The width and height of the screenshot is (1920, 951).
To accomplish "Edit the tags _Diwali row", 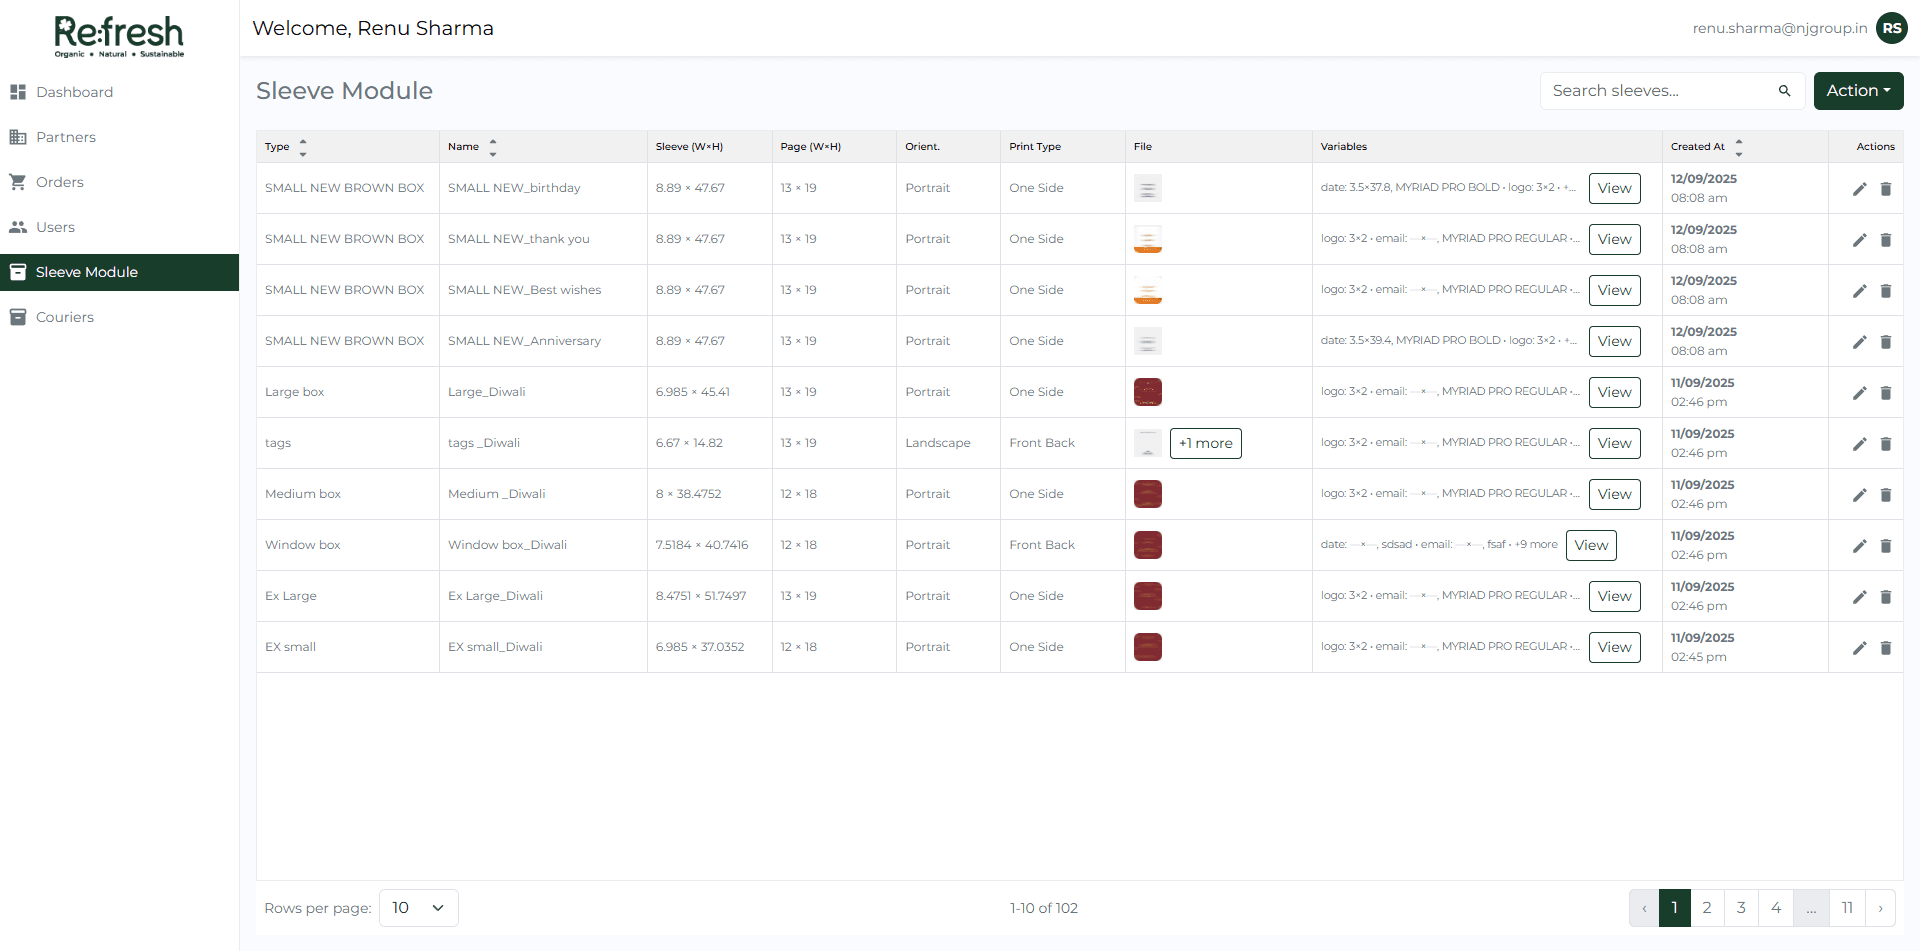I will click(x=1859, y=444).
